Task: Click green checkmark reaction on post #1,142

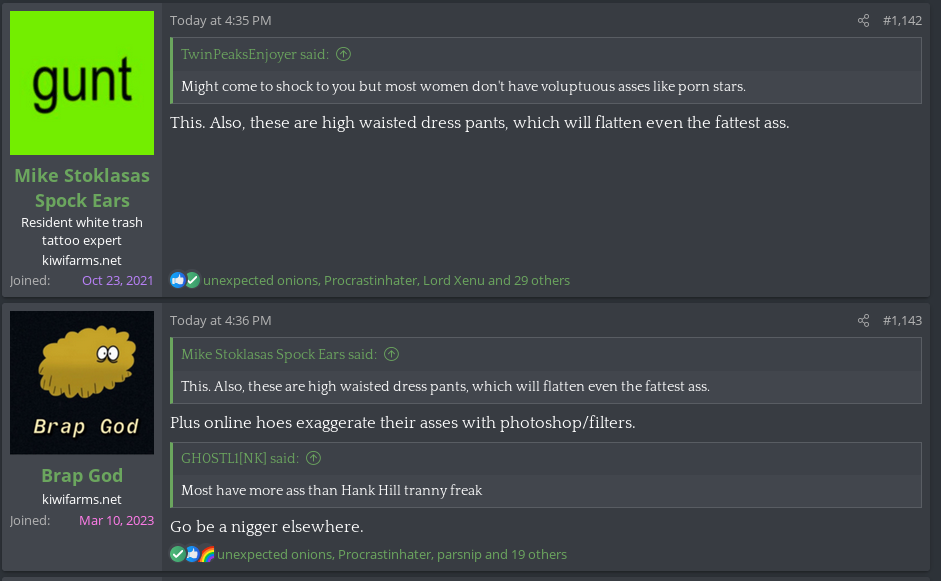Action: (x=192, y=280)
